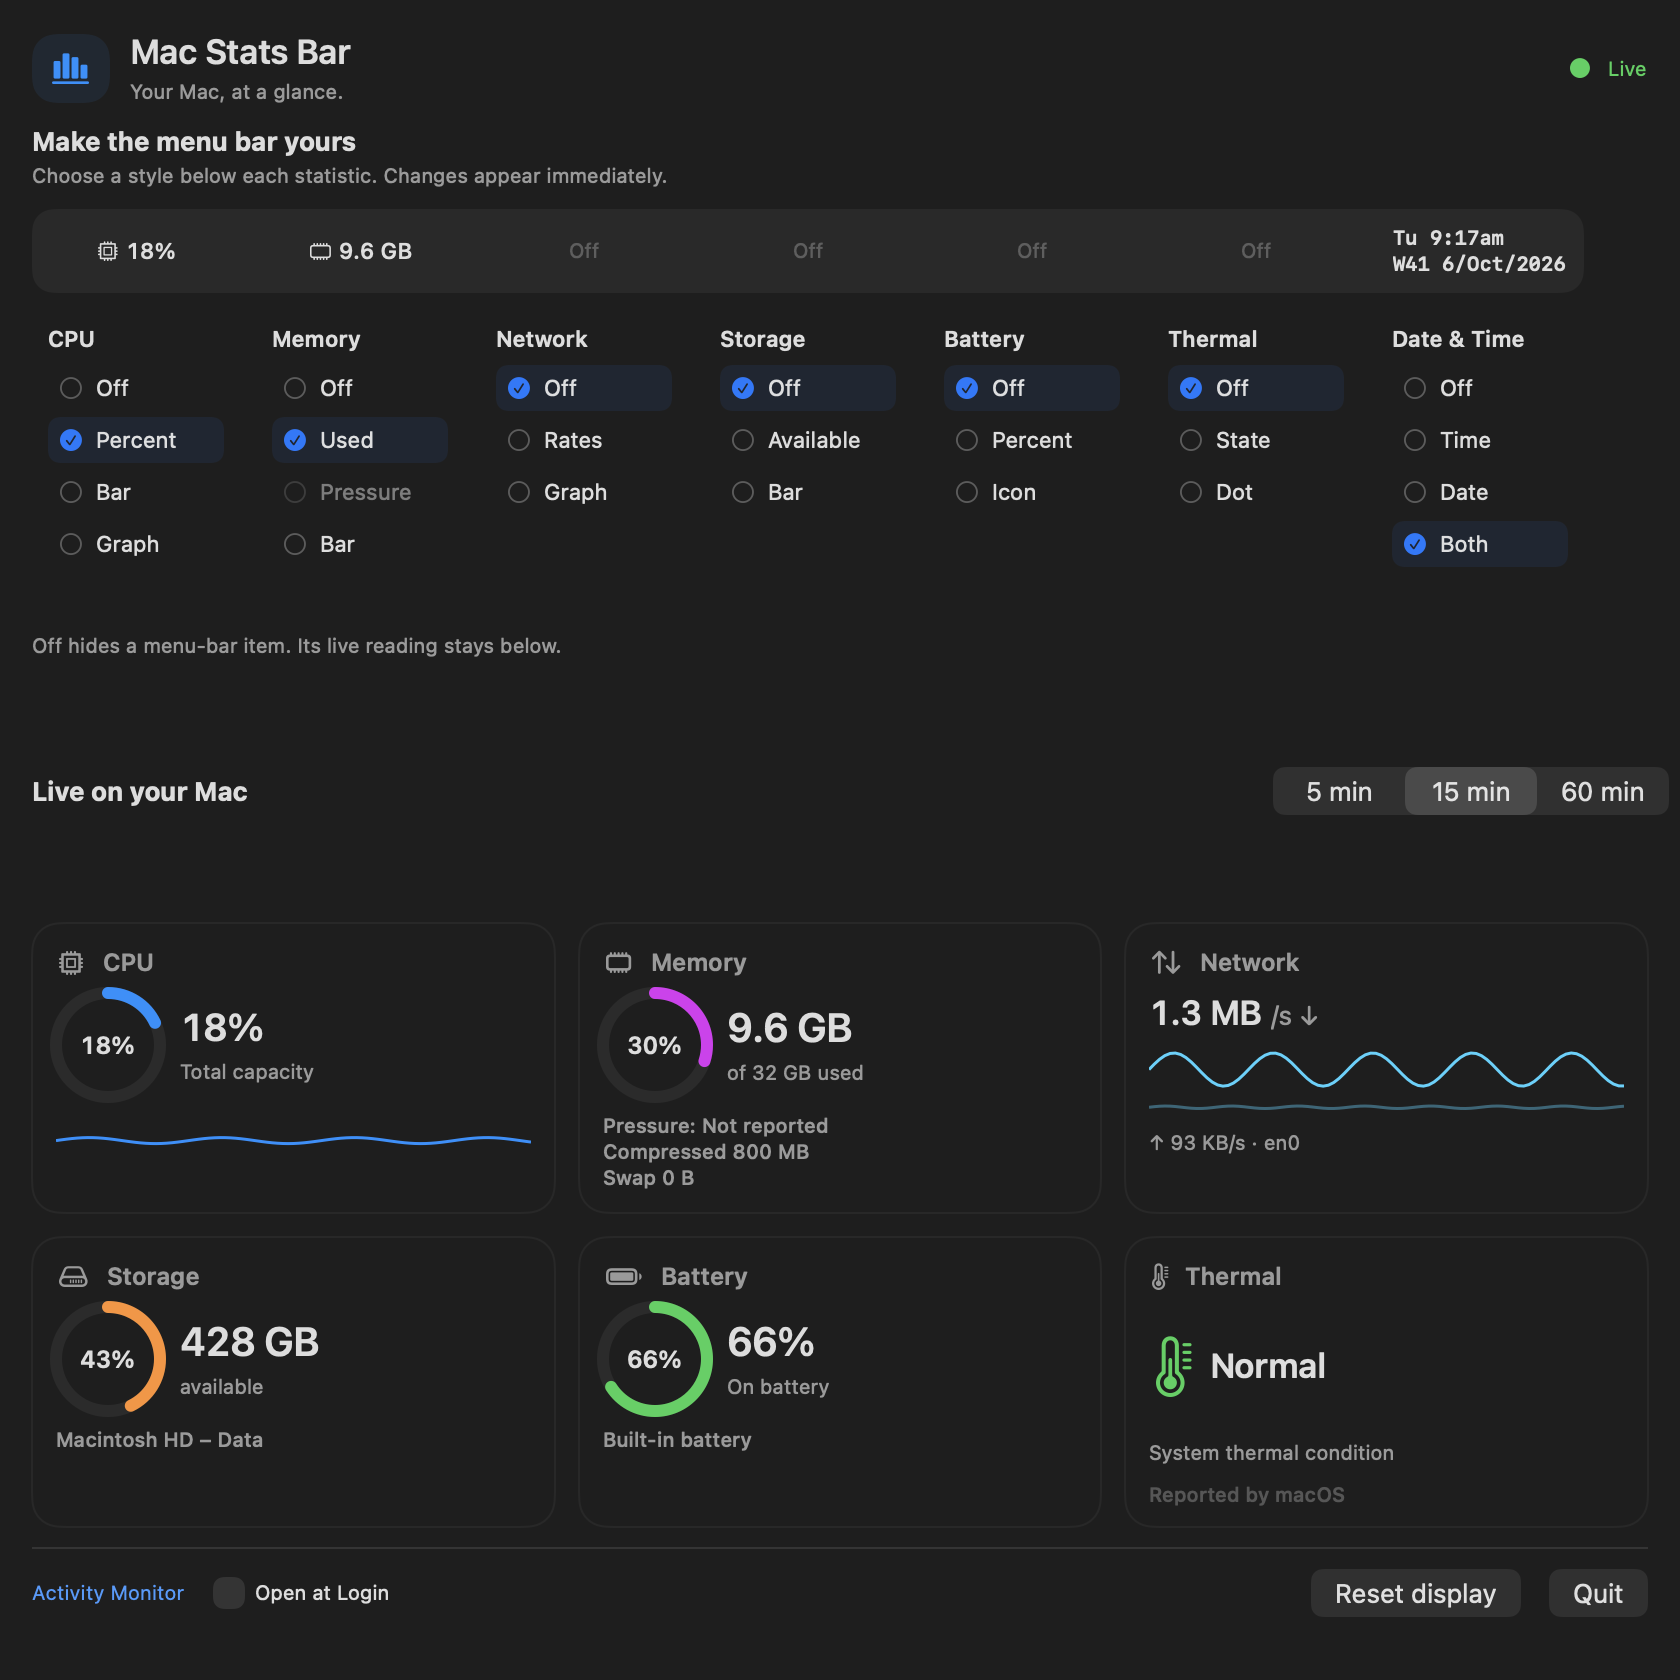
Task: Click the network download arrow icon
Action: [1310, 1016]
